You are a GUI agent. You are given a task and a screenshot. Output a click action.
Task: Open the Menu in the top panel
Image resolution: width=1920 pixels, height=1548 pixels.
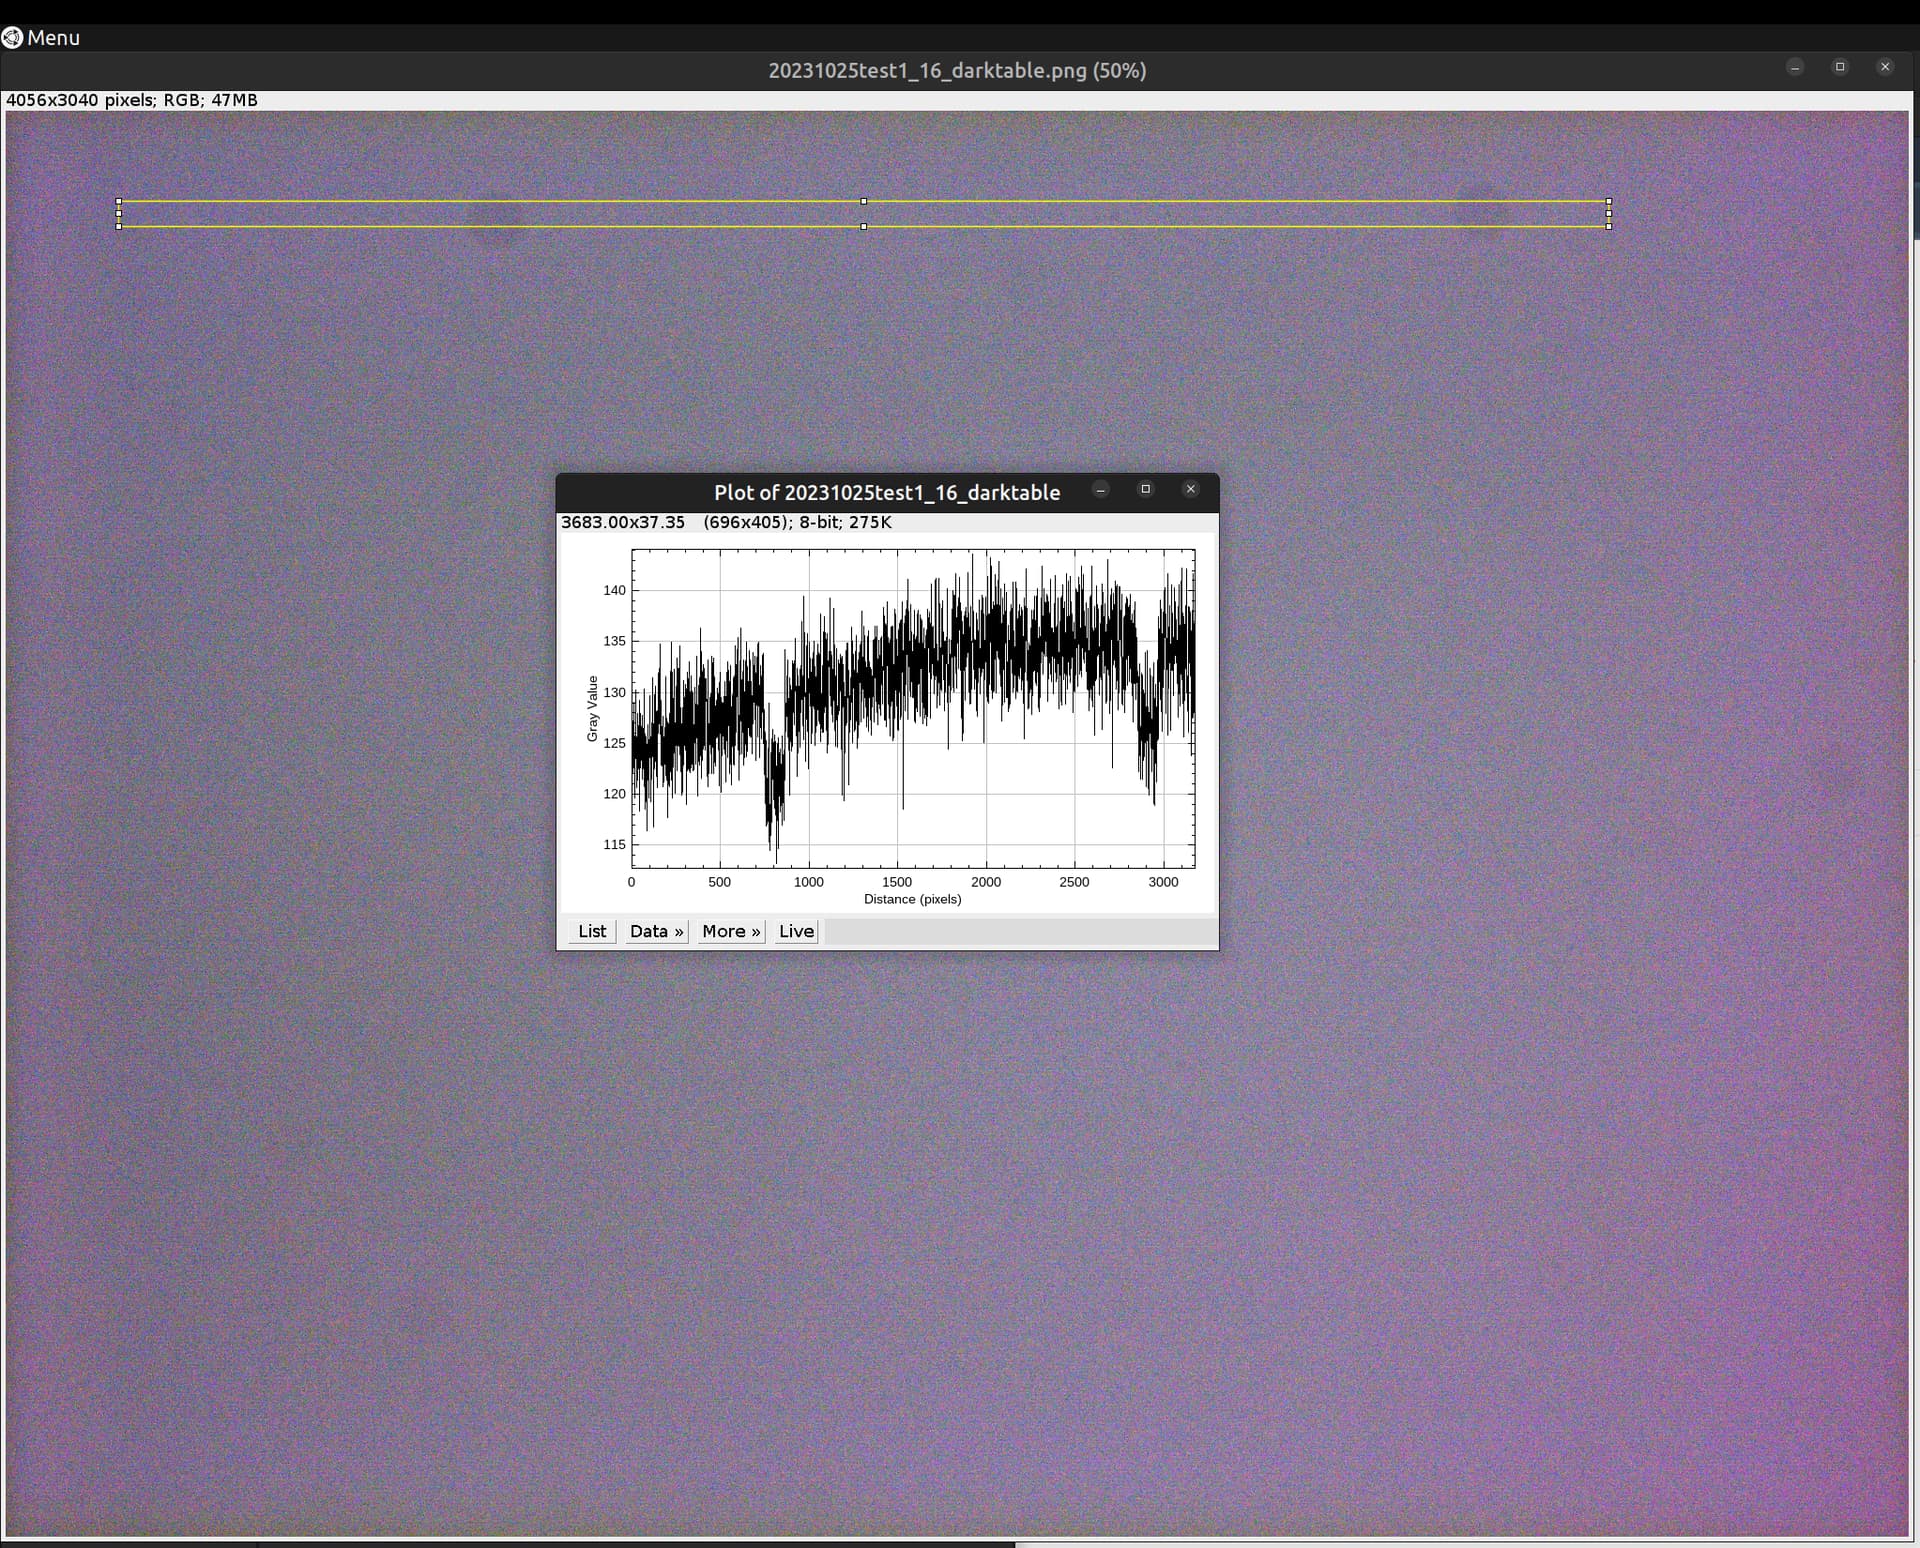pyautogui.click(x=53, y=38)
